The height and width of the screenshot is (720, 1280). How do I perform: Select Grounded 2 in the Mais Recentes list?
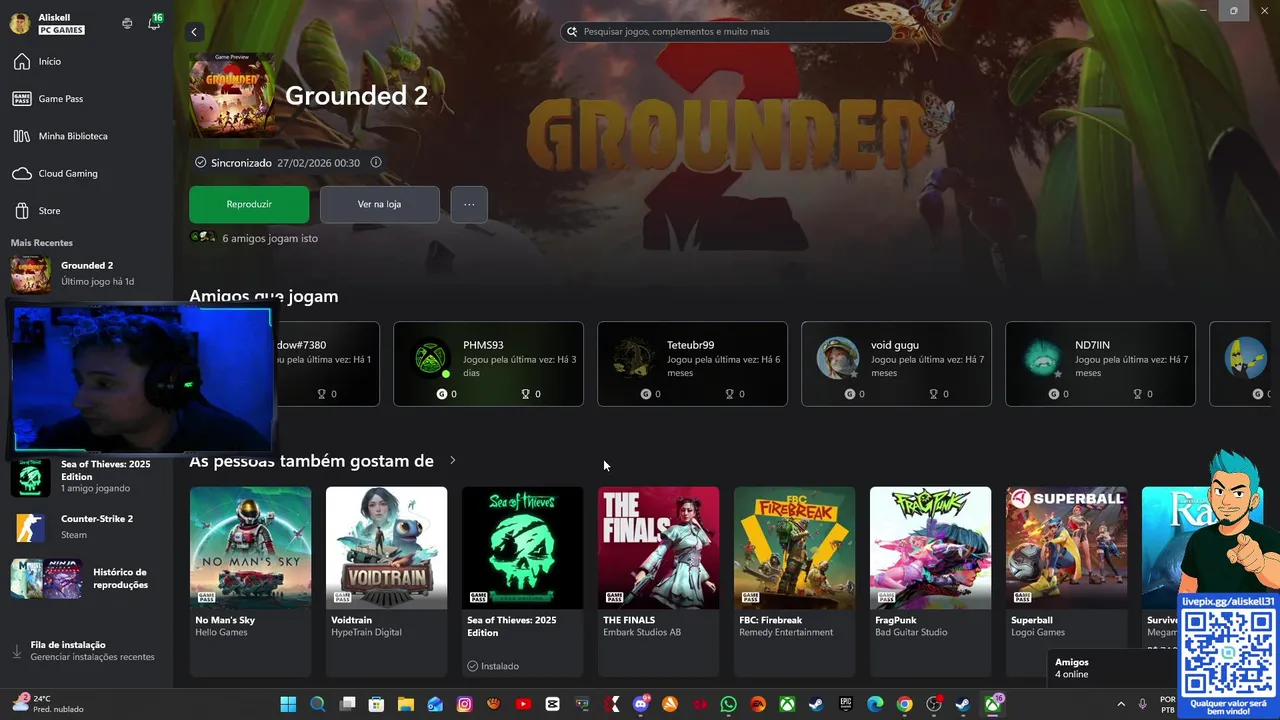[86, 273]
